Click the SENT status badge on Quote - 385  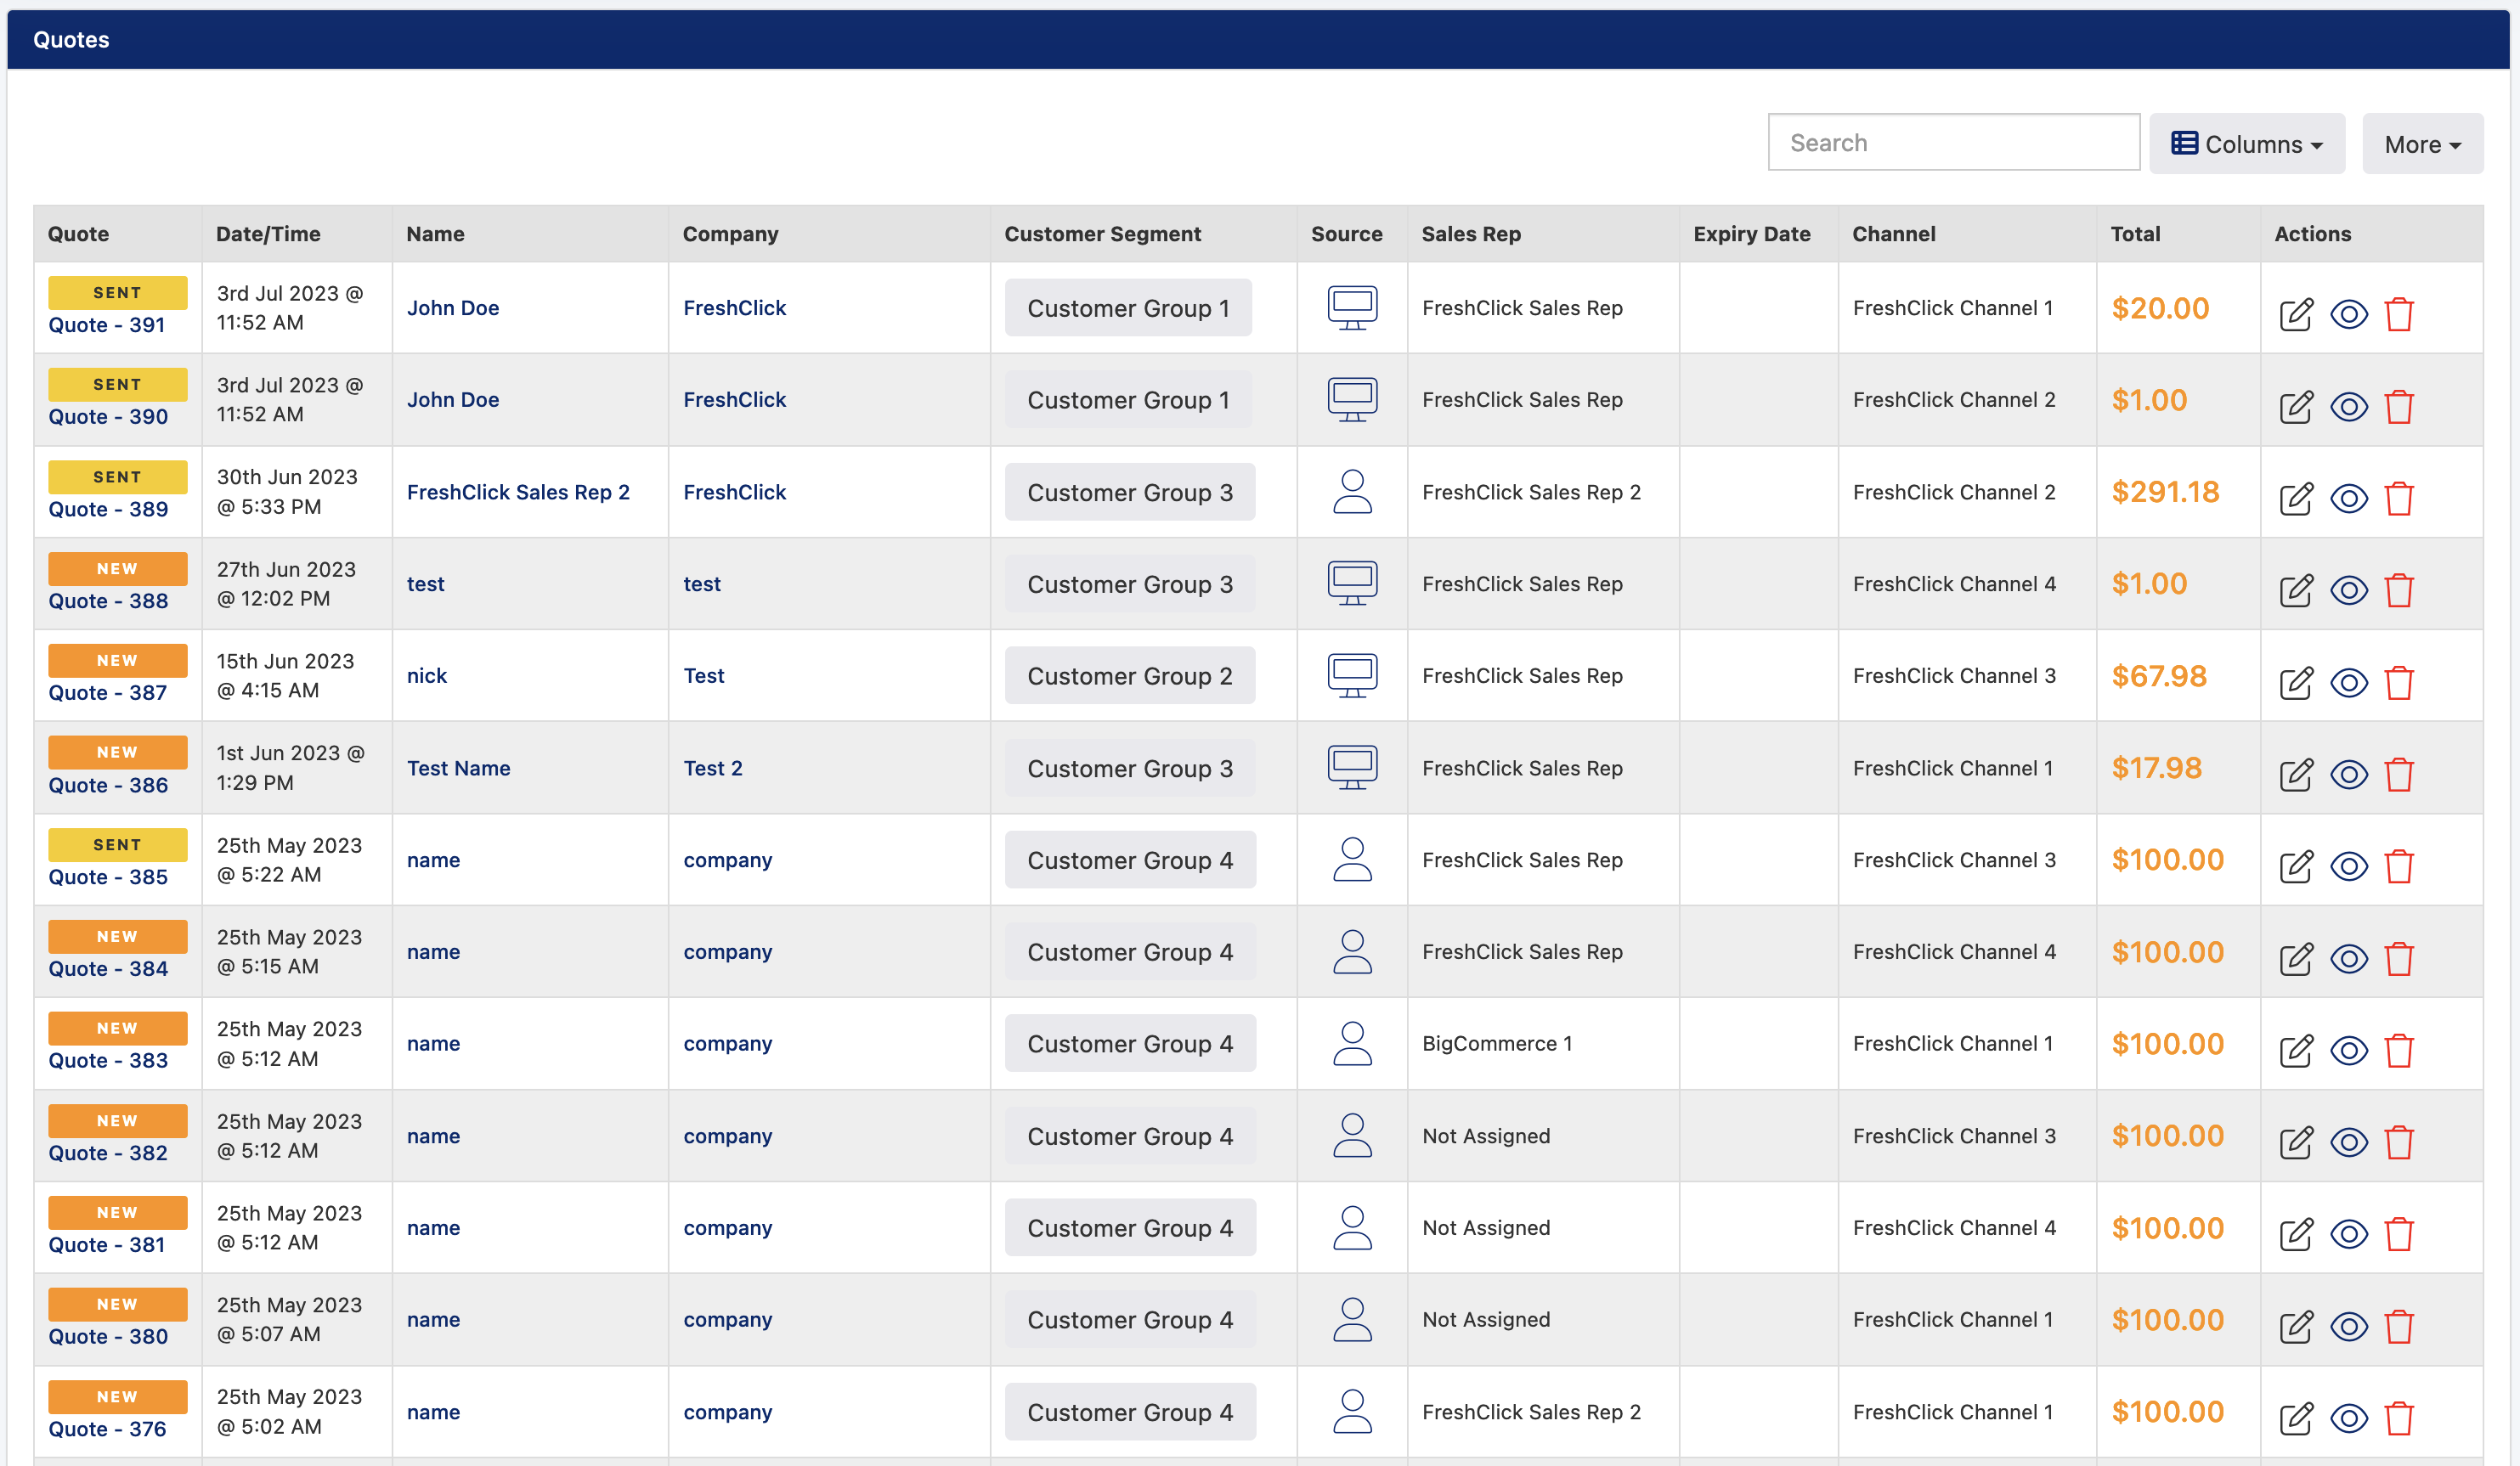[x=118, y=845]
